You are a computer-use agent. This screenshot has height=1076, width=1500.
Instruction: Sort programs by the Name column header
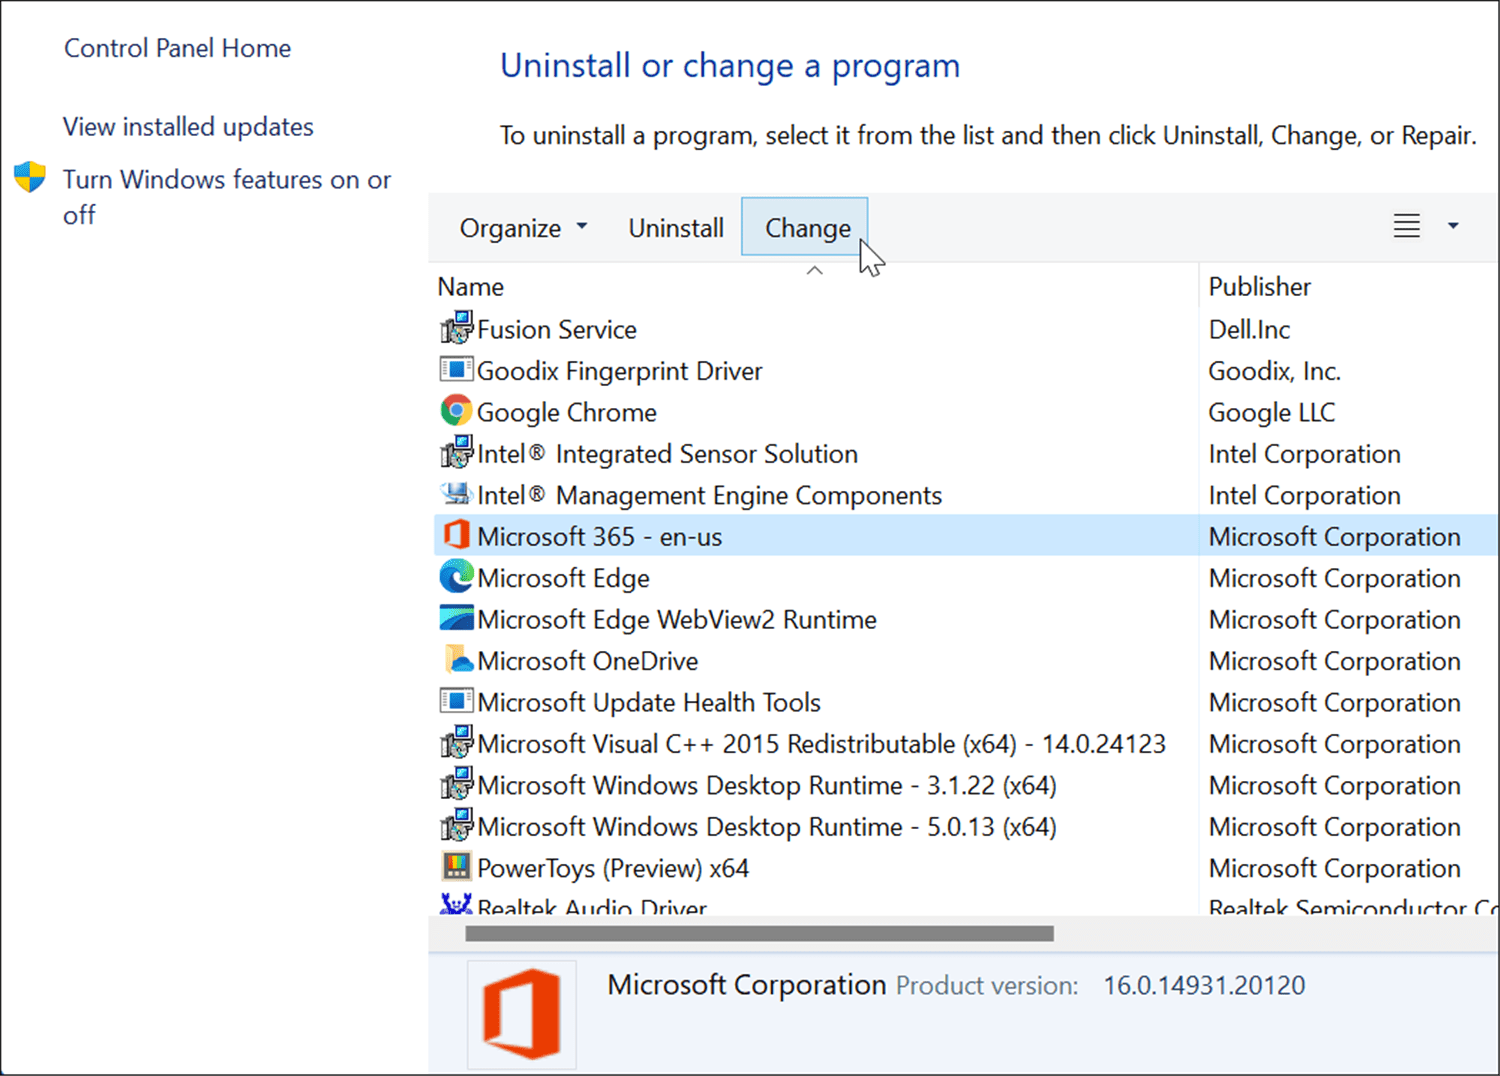coord(471,287)
